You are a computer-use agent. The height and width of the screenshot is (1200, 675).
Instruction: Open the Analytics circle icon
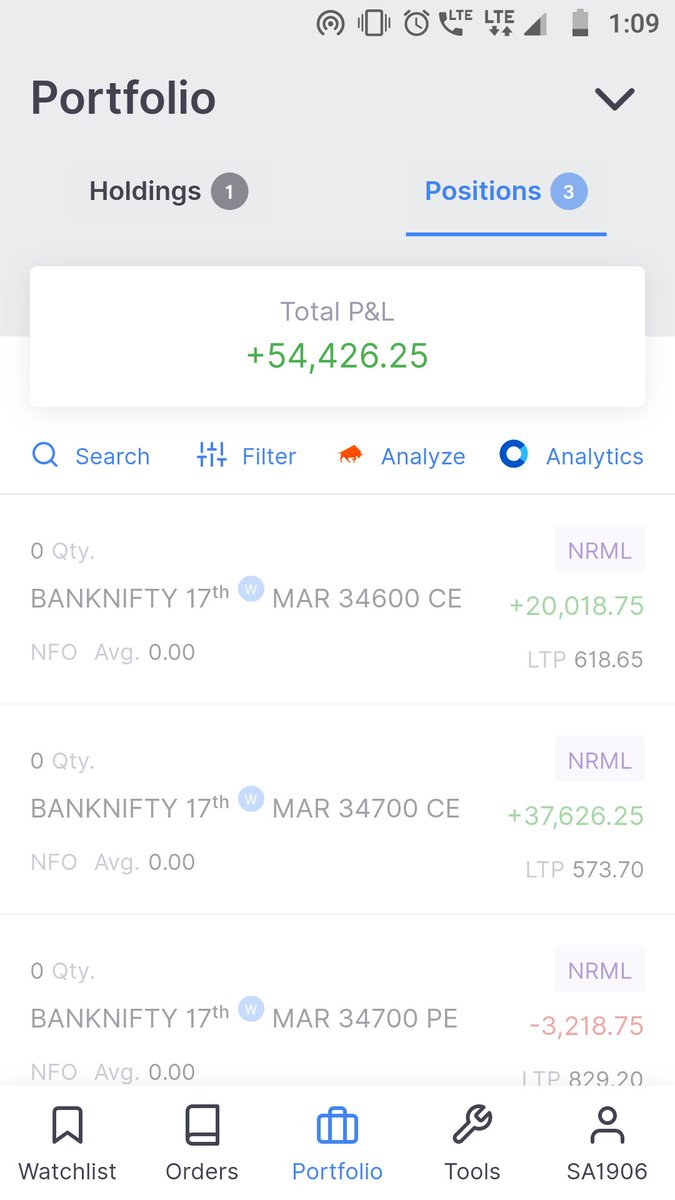[x=514, y=455]
